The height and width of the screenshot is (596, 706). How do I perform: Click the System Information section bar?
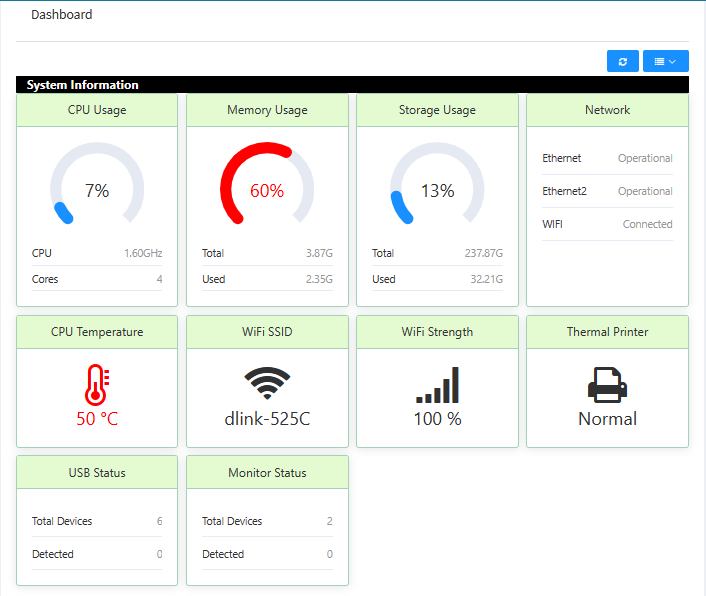(x=352, y=85)
